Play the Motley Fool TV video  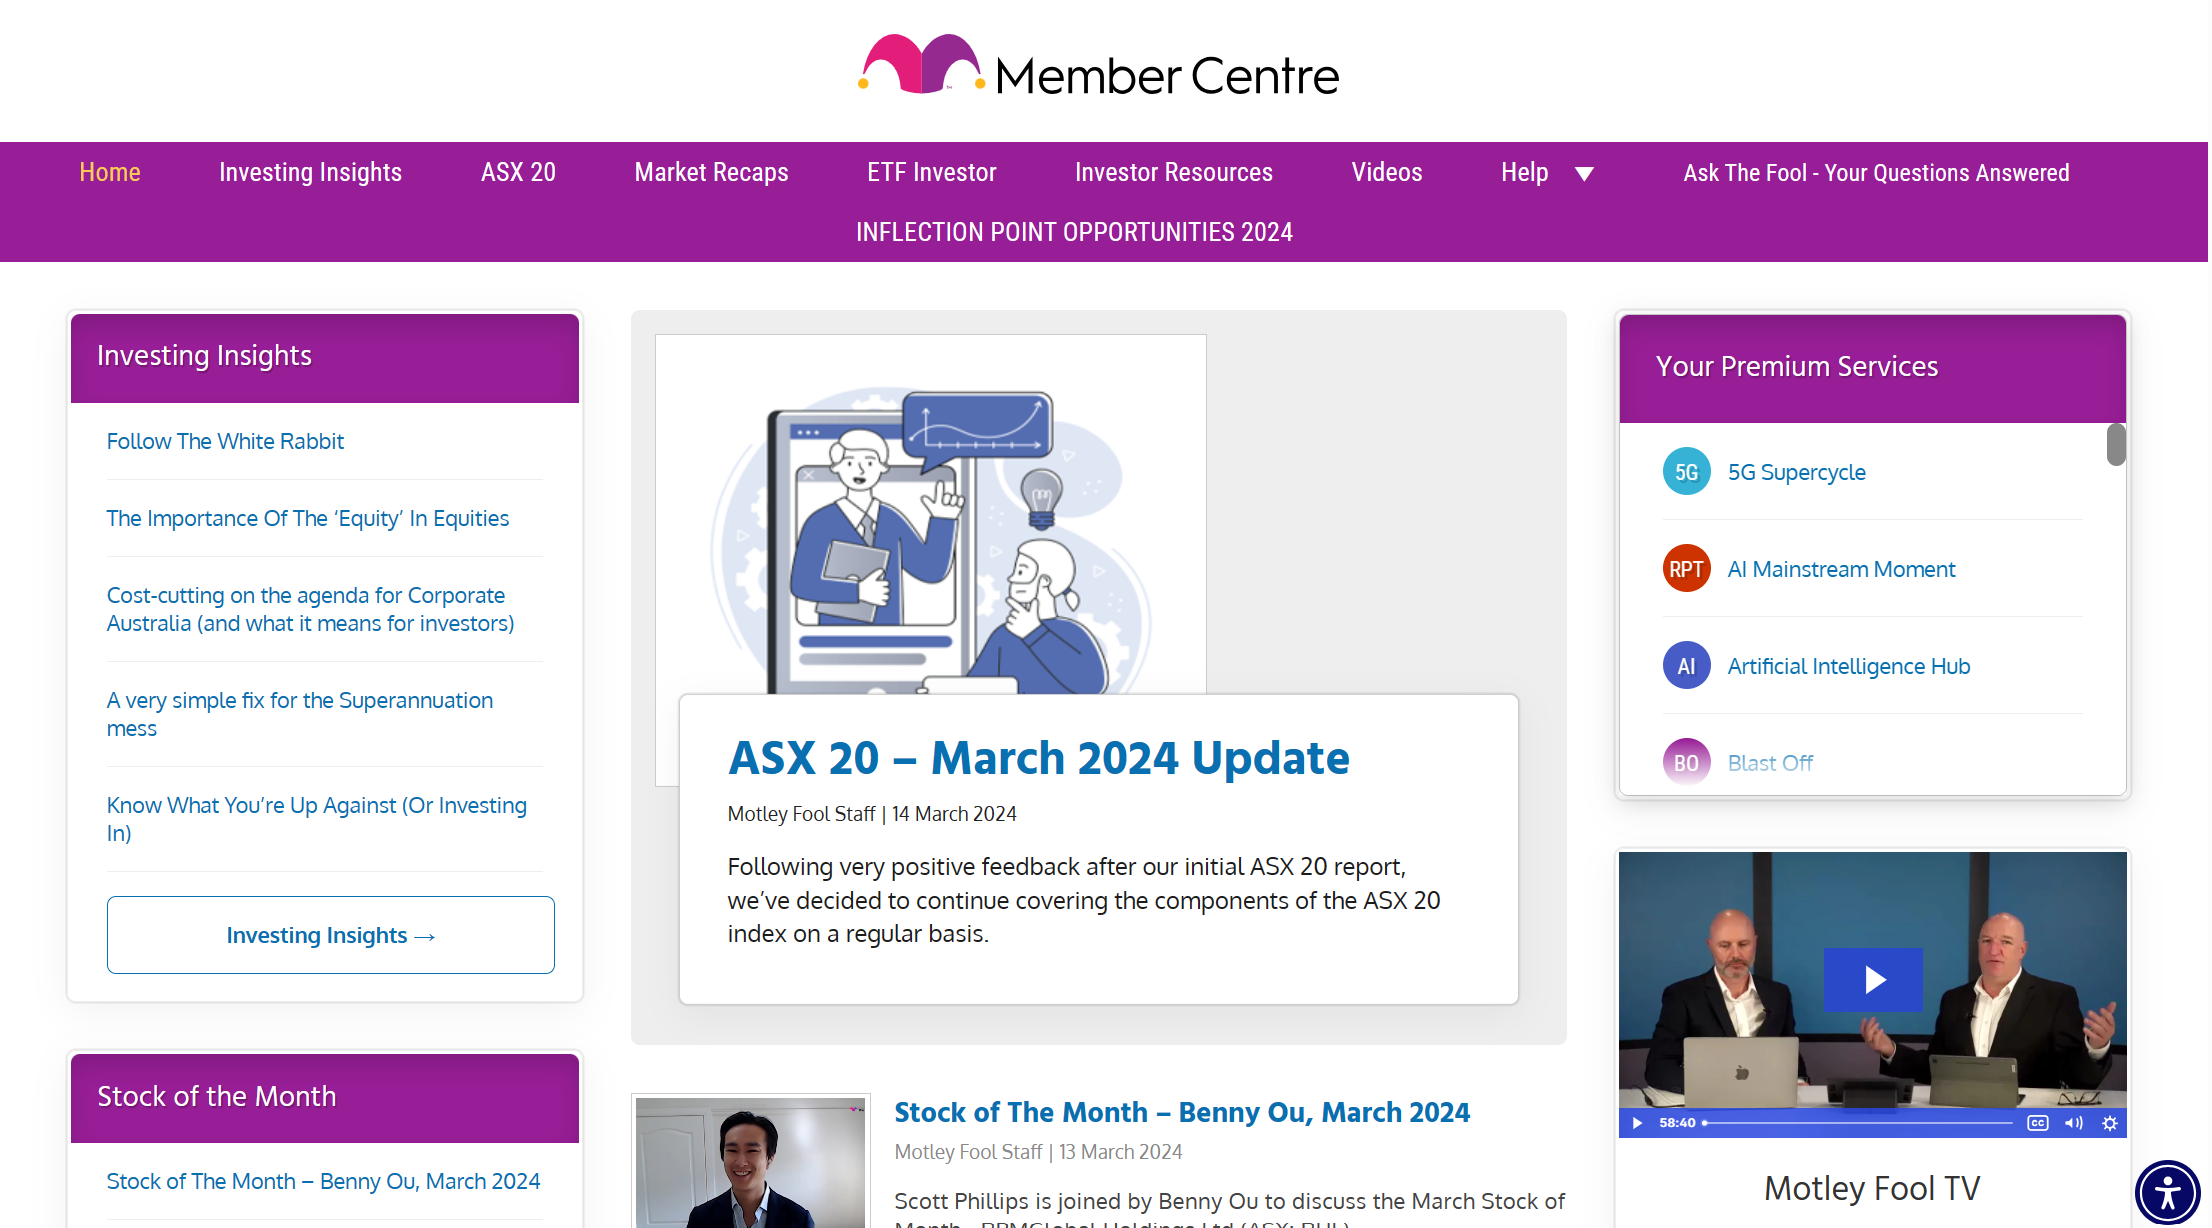tap(1873, 979)
